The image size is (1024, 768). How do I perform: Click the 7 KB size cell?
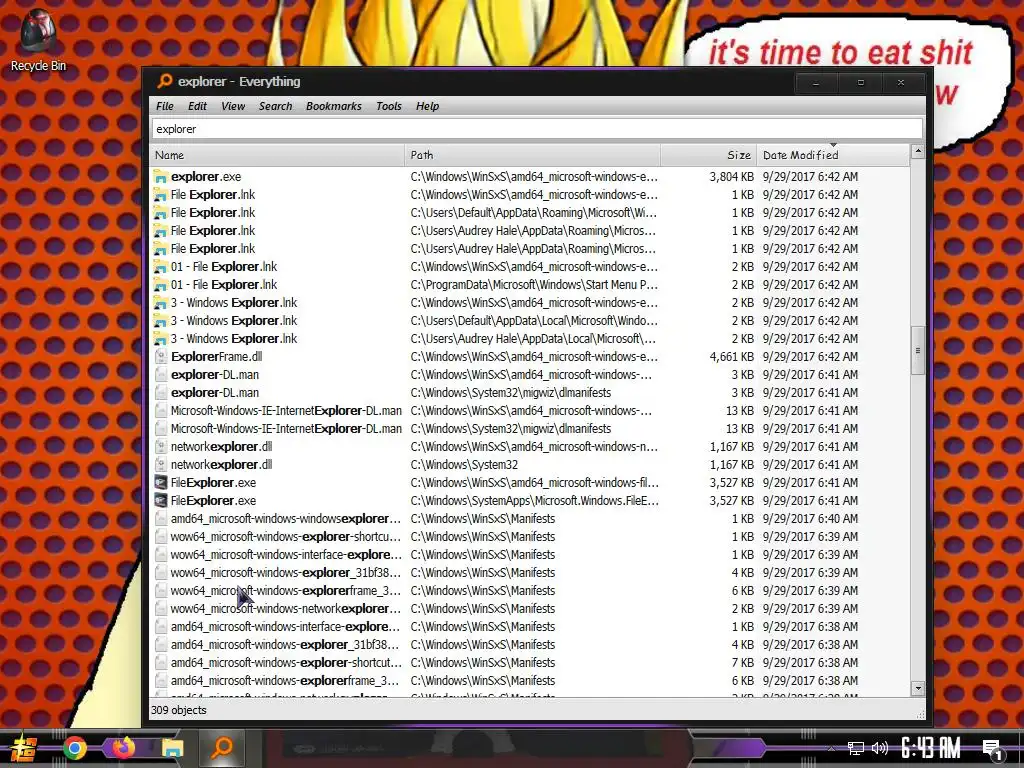743,662
